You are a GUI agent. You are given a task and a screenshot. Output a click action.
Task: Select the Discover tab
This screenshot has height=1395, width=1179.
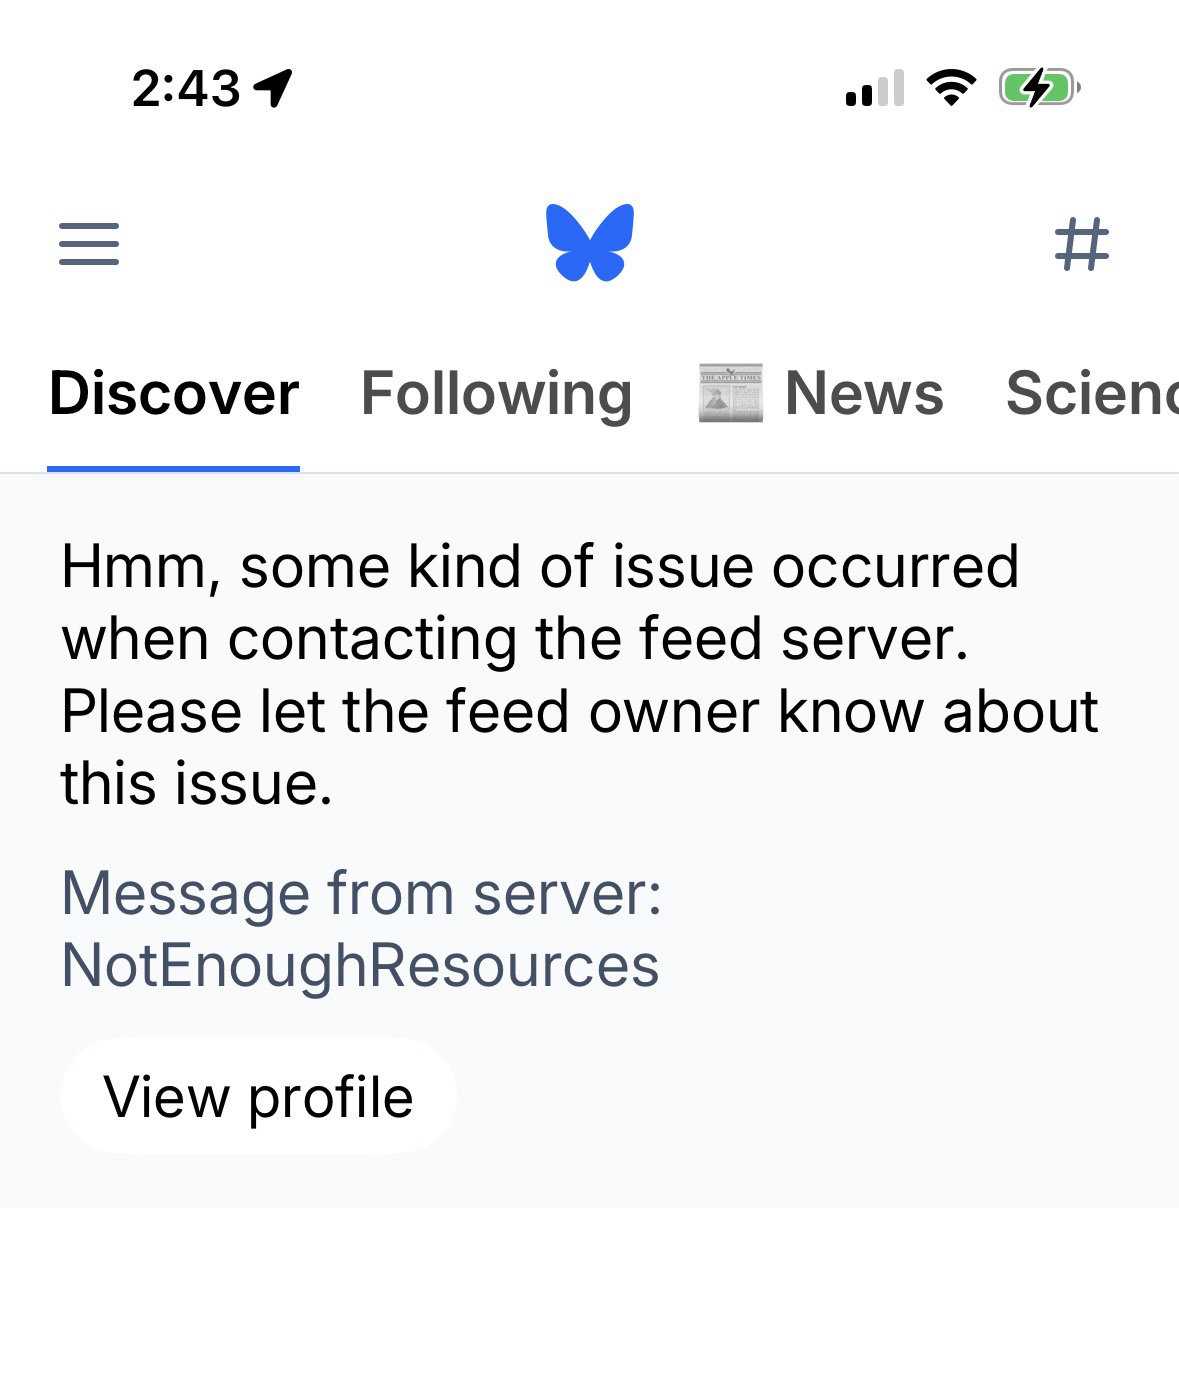point(174,393)
